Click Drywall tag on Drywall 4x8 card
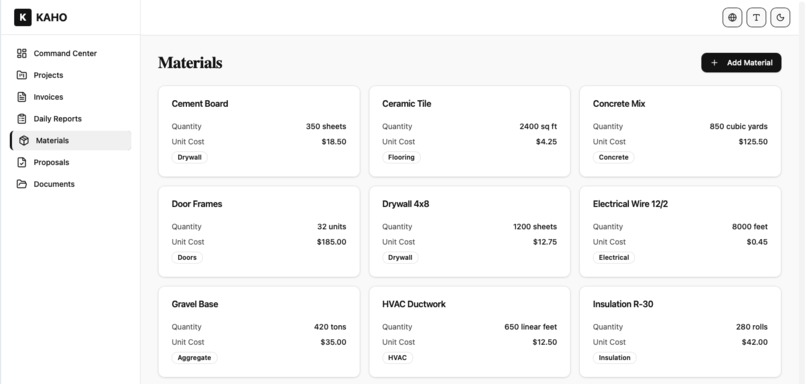Image resolution: width=806 pixels, height=384 pixels. pyautogui.click(x=400, y=258)
